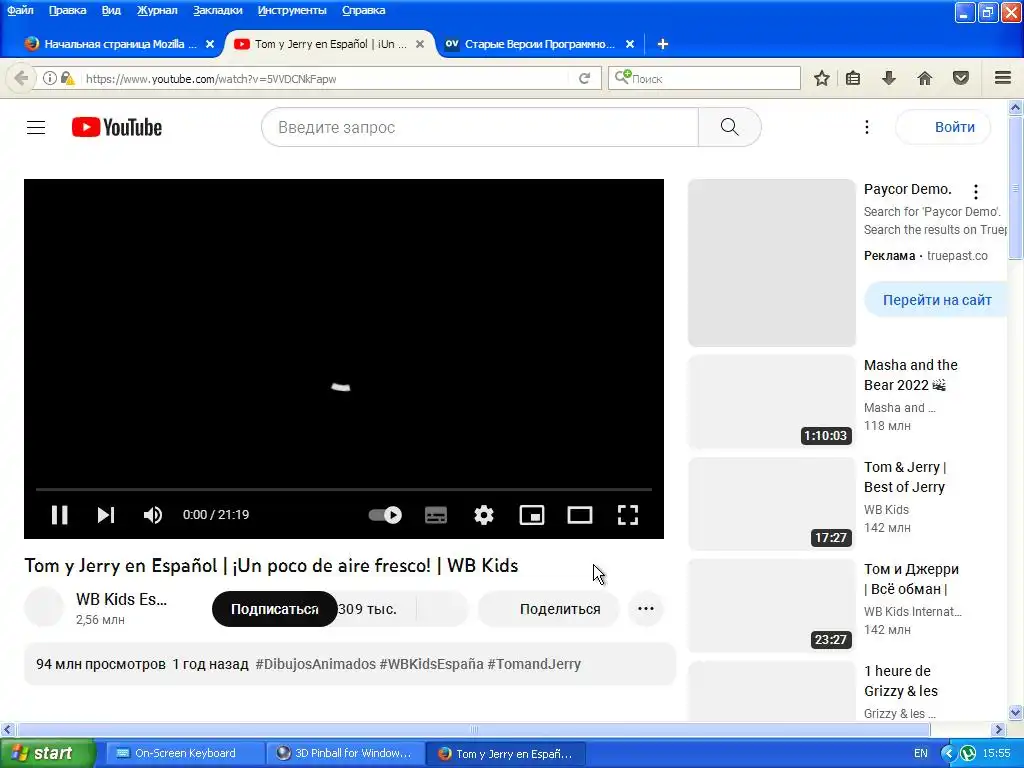Click the Войти sign-in button
The image size is (1024, 768).
(943, 127)
